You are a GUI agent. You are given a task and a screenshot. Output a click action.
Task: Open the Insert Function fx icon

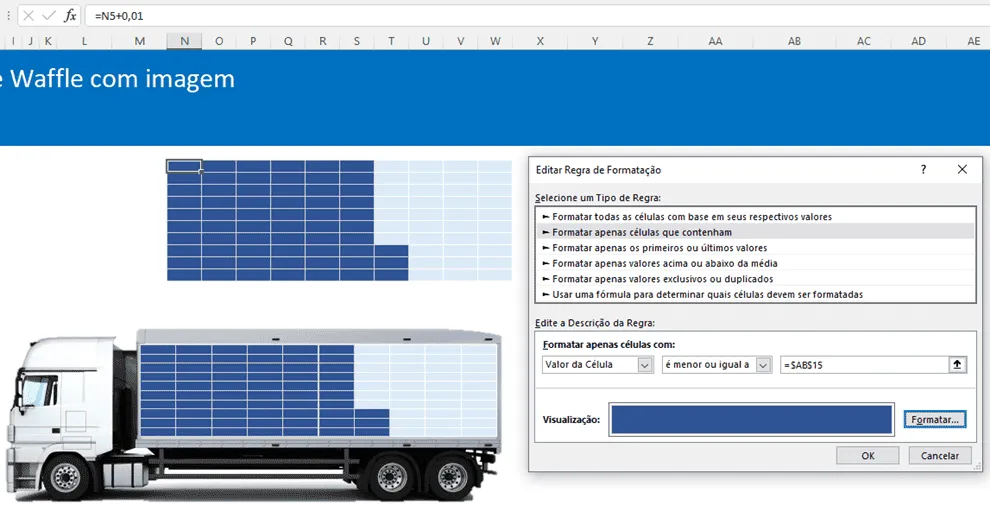tap(70, 16)
